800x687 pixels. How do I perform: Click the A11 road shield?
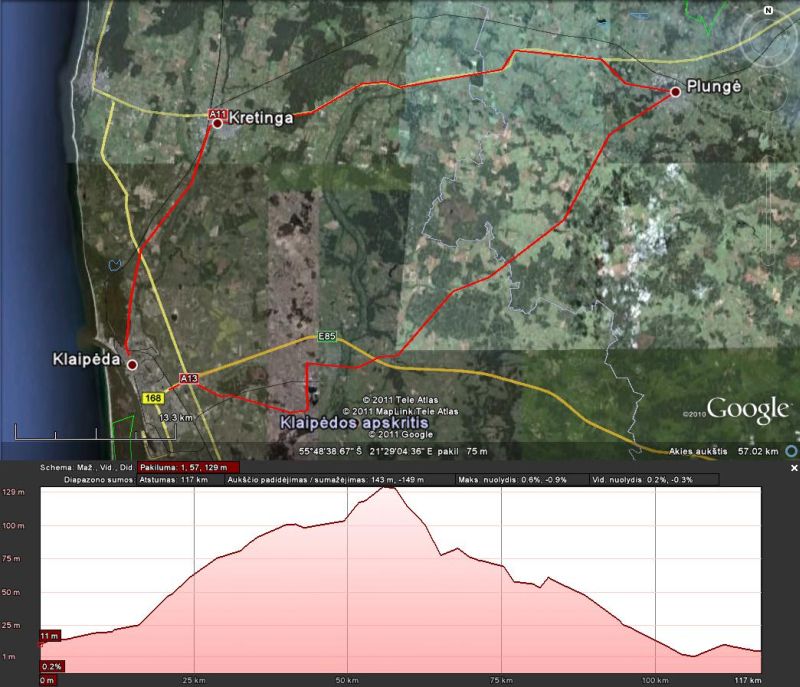pos(217,114)
